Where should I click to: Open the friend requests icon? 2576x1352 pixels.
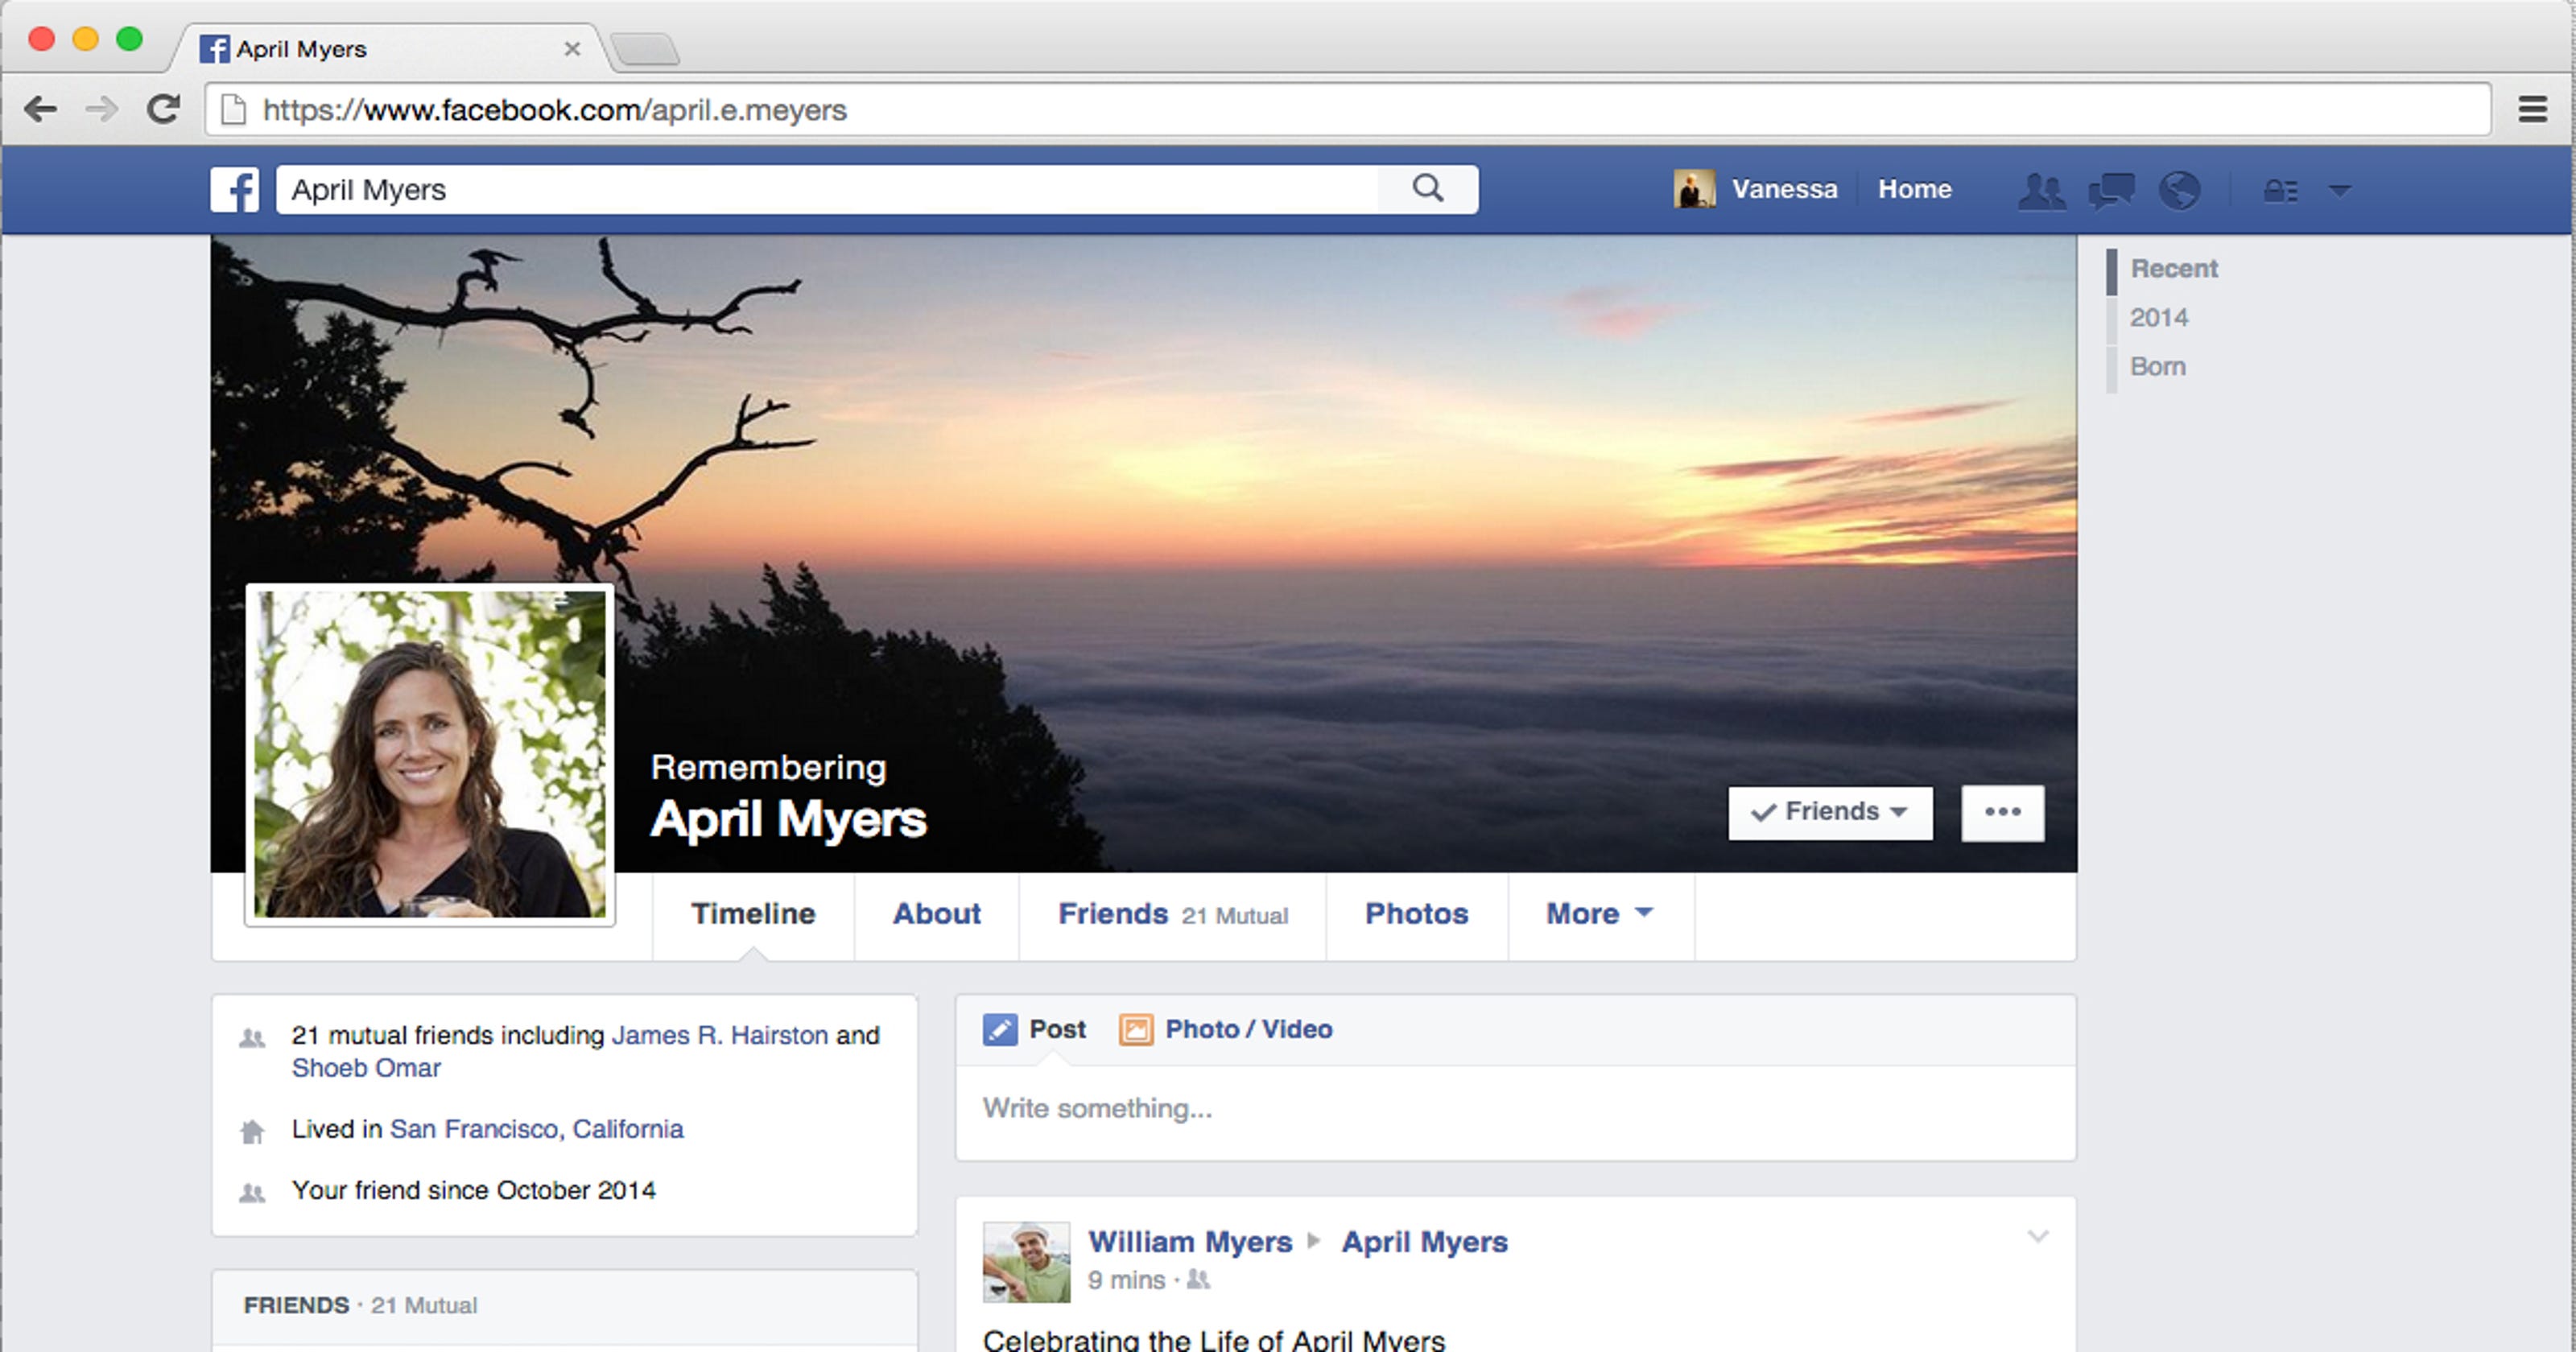[x=2042, y=190]
